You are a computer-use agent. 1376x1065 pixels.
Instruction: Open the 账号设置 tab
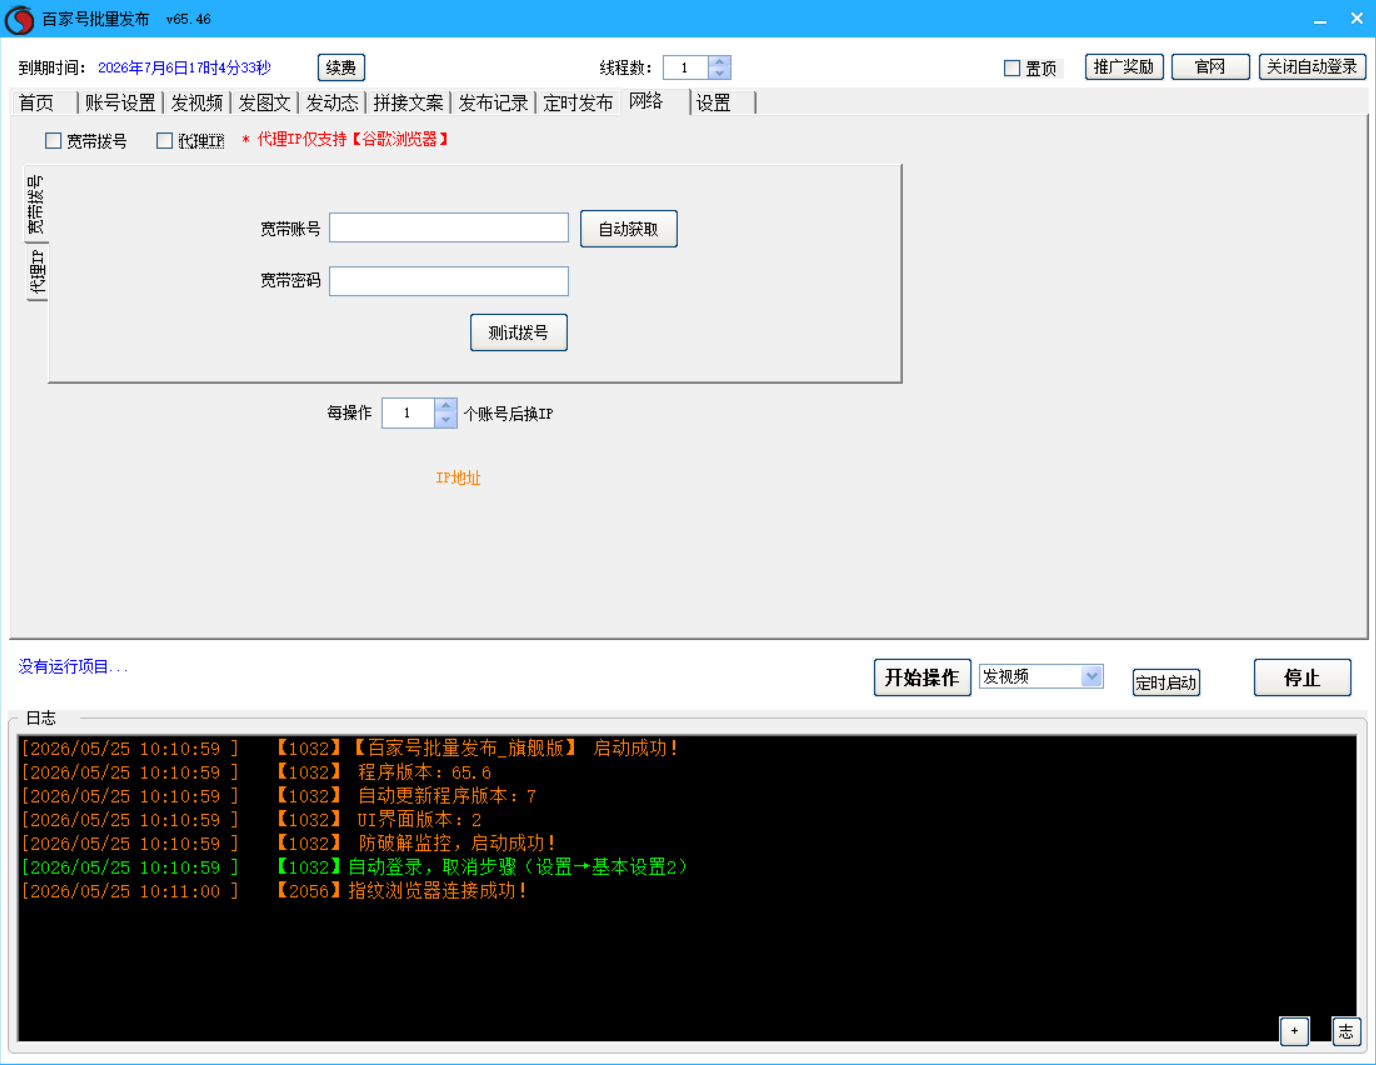click(x=120, y=103)
